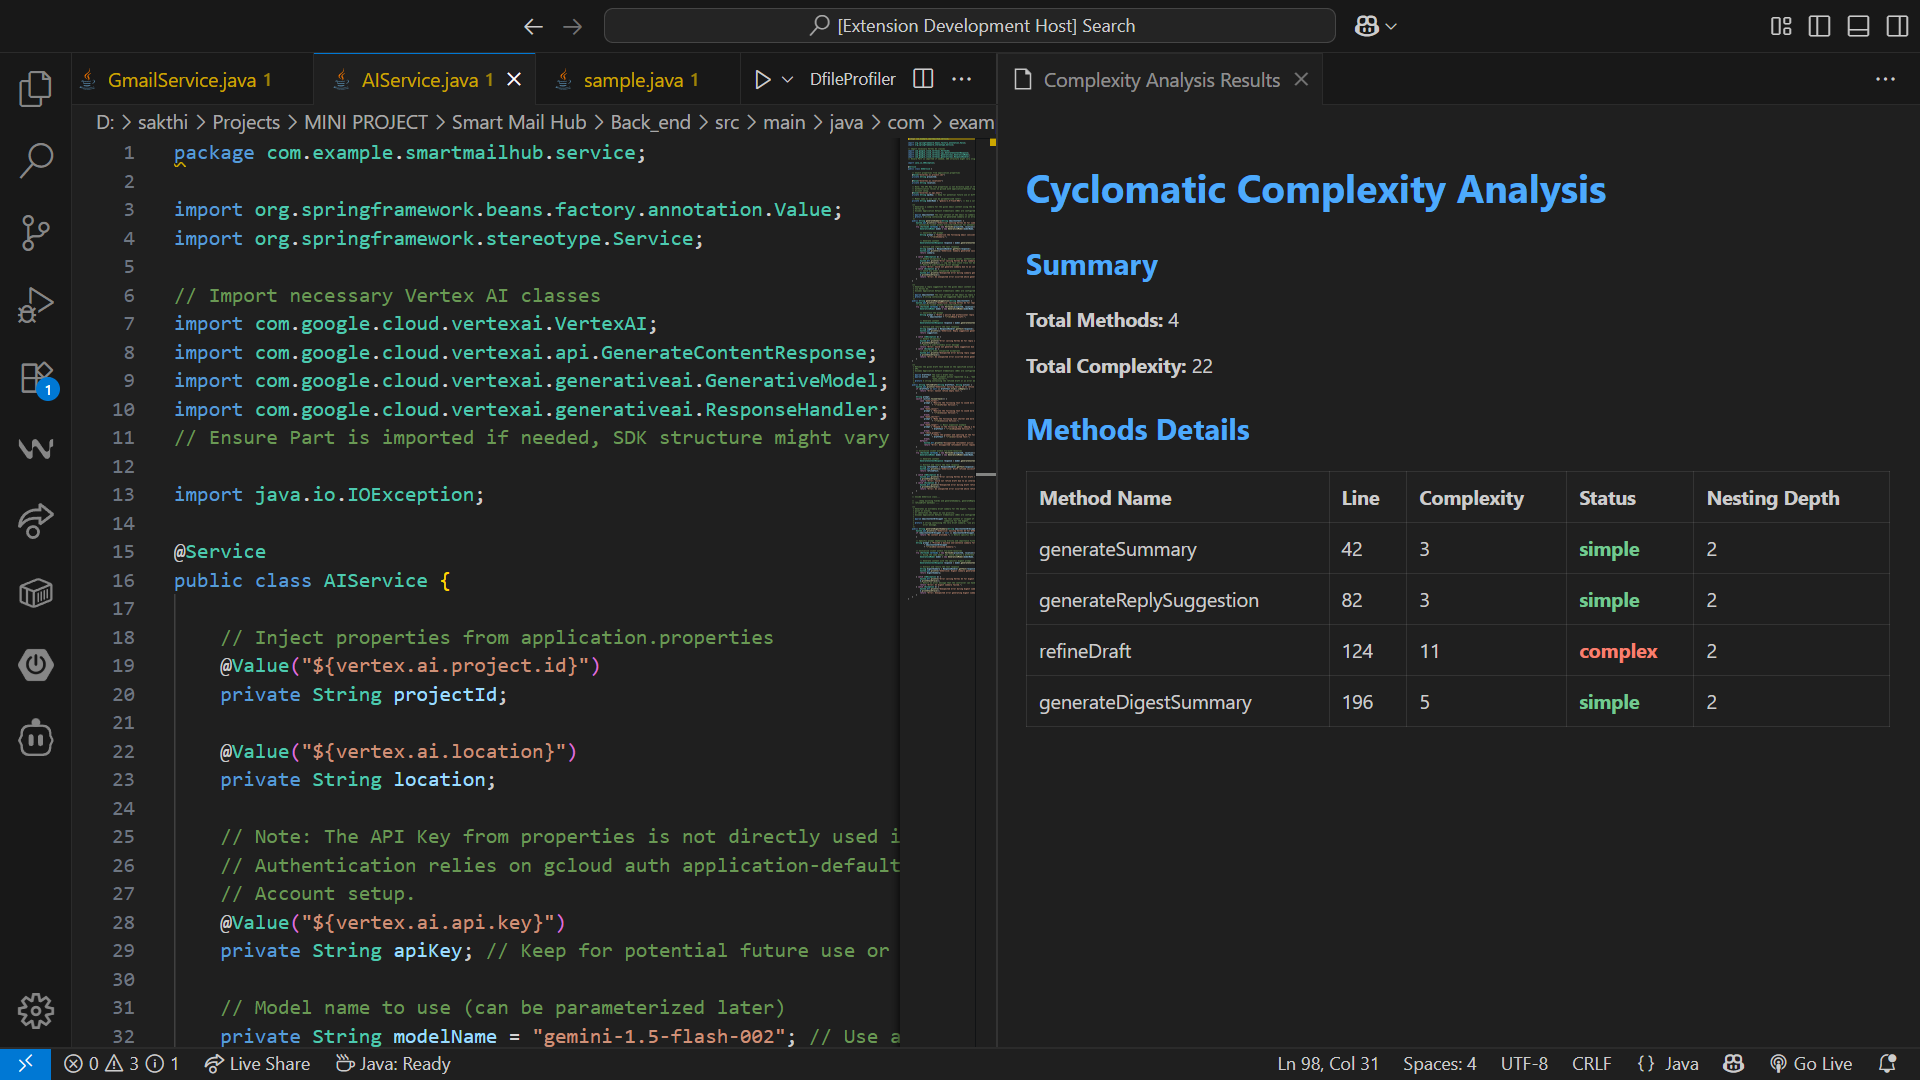1920x1080 pixels.
Task: Click the Run Java play button
Action: tap(762, 80)
